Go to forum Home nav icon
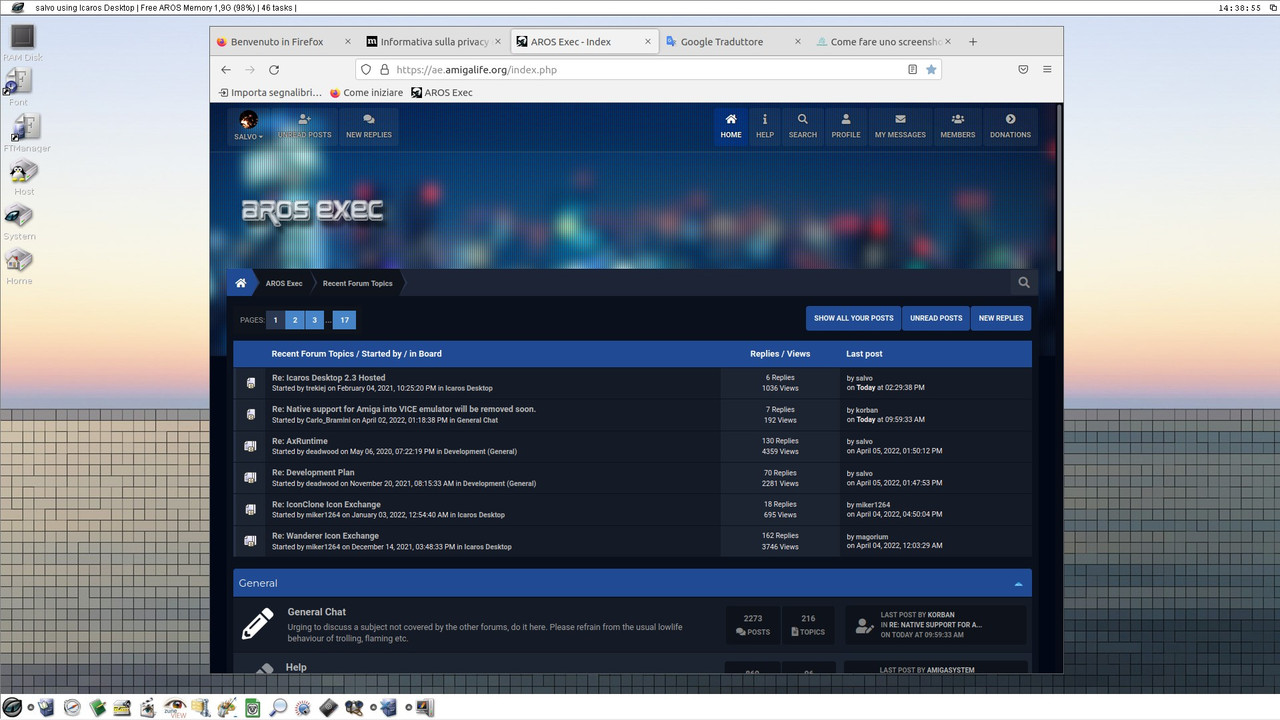Viewport: 1280px width, 720px height. (731, 126)
